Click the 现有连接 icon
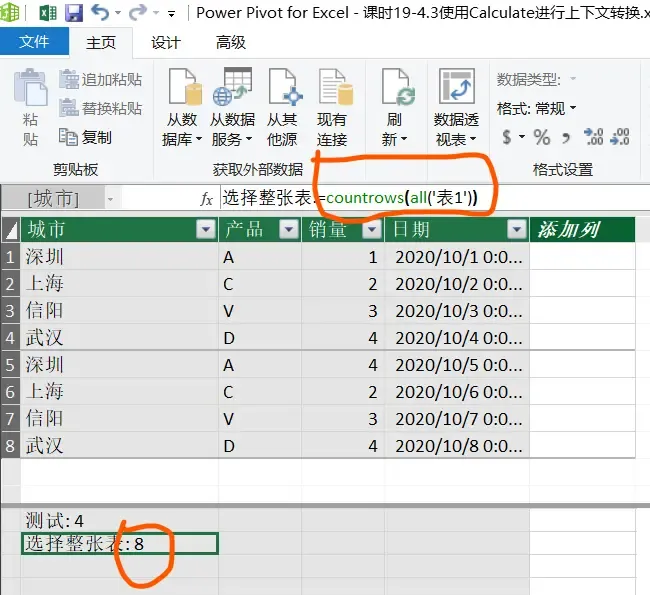This screenshot has height=595, width=650. [335, 86]
